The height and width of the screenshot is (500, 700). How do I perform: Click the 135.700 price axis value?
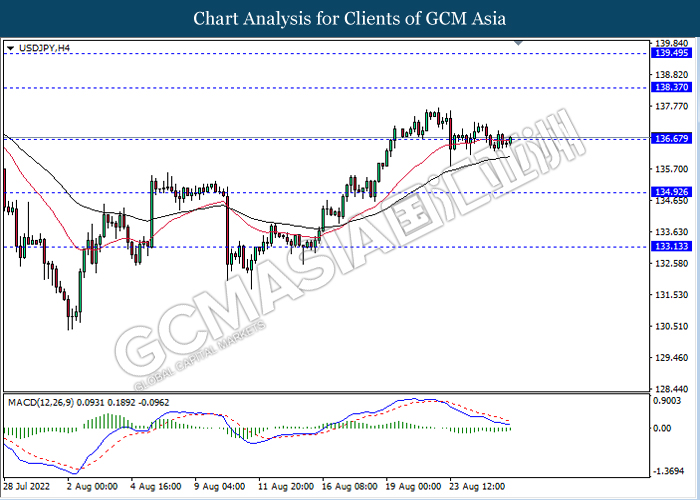tap(671, 169)
